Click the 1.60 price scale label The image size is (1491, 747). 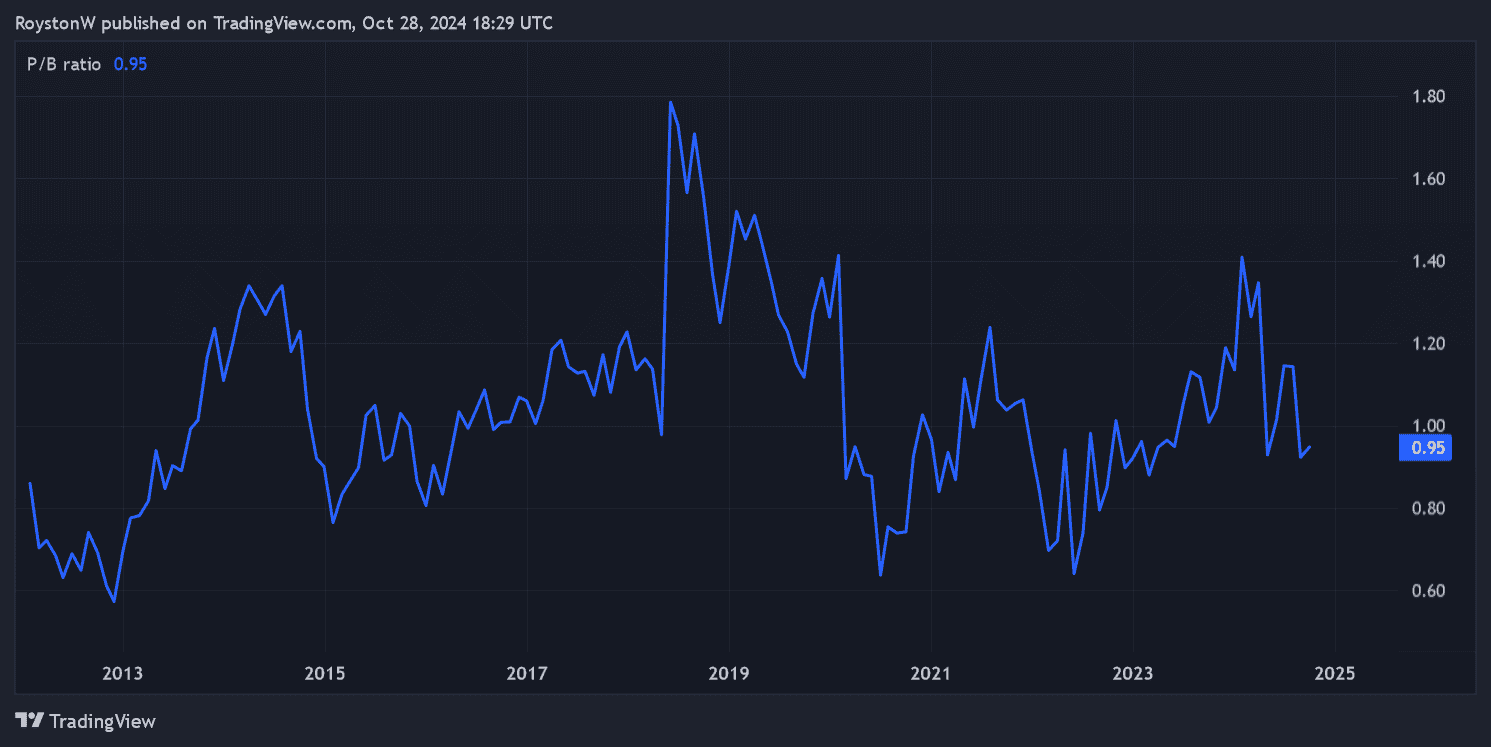tap(1427, 179)
